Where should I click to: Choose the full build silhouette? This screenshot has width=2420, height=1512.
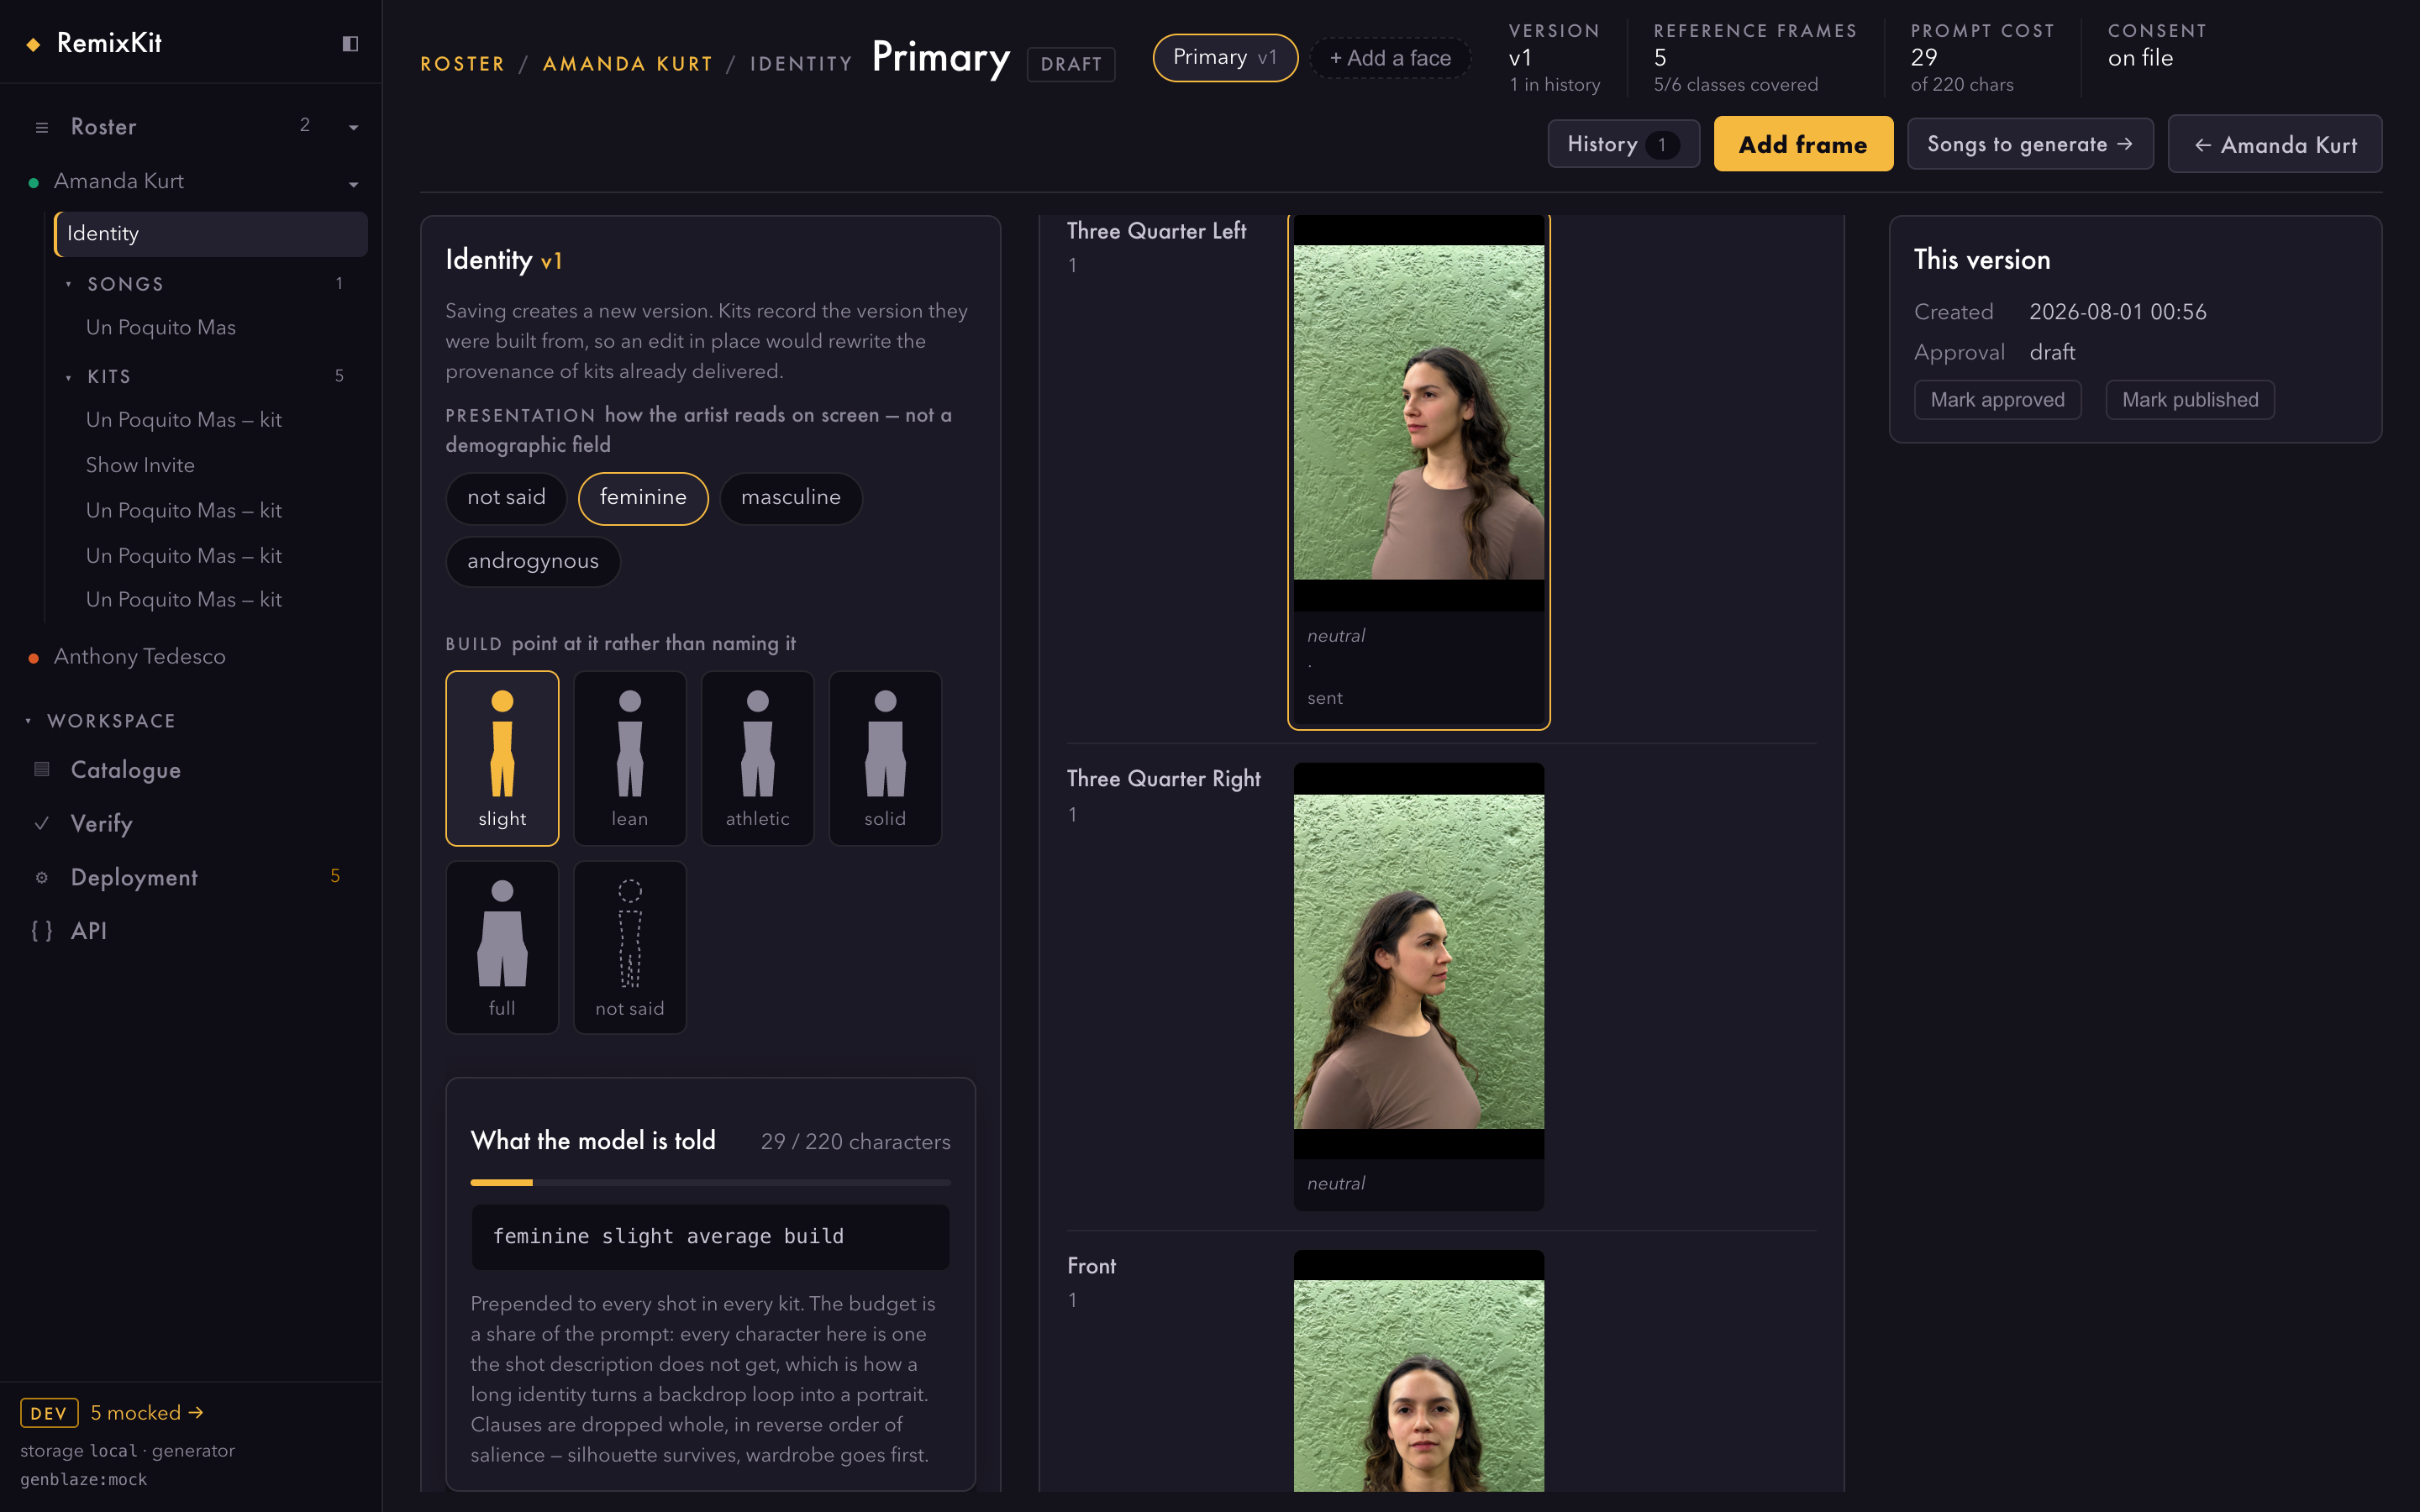coord(502,947)
